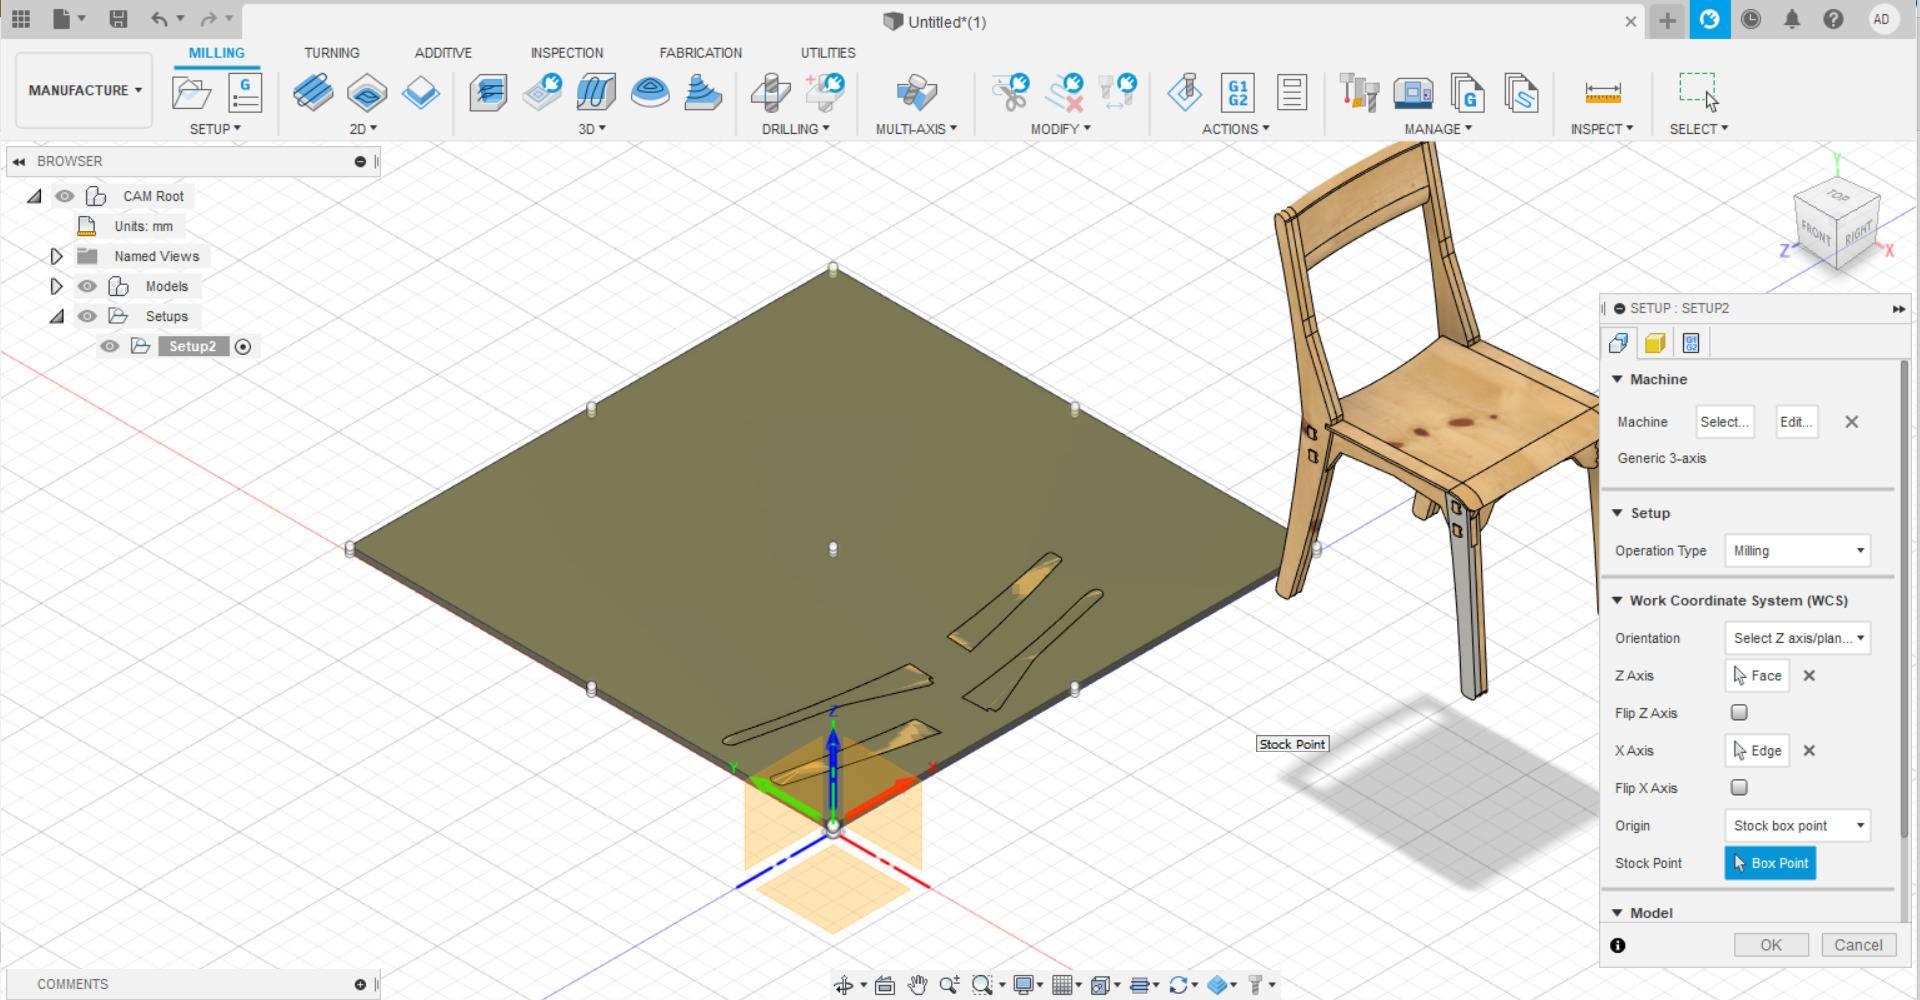Activate Setup2 radio button
This screenshot has height=1000, width=1920.
click(243, 346)
